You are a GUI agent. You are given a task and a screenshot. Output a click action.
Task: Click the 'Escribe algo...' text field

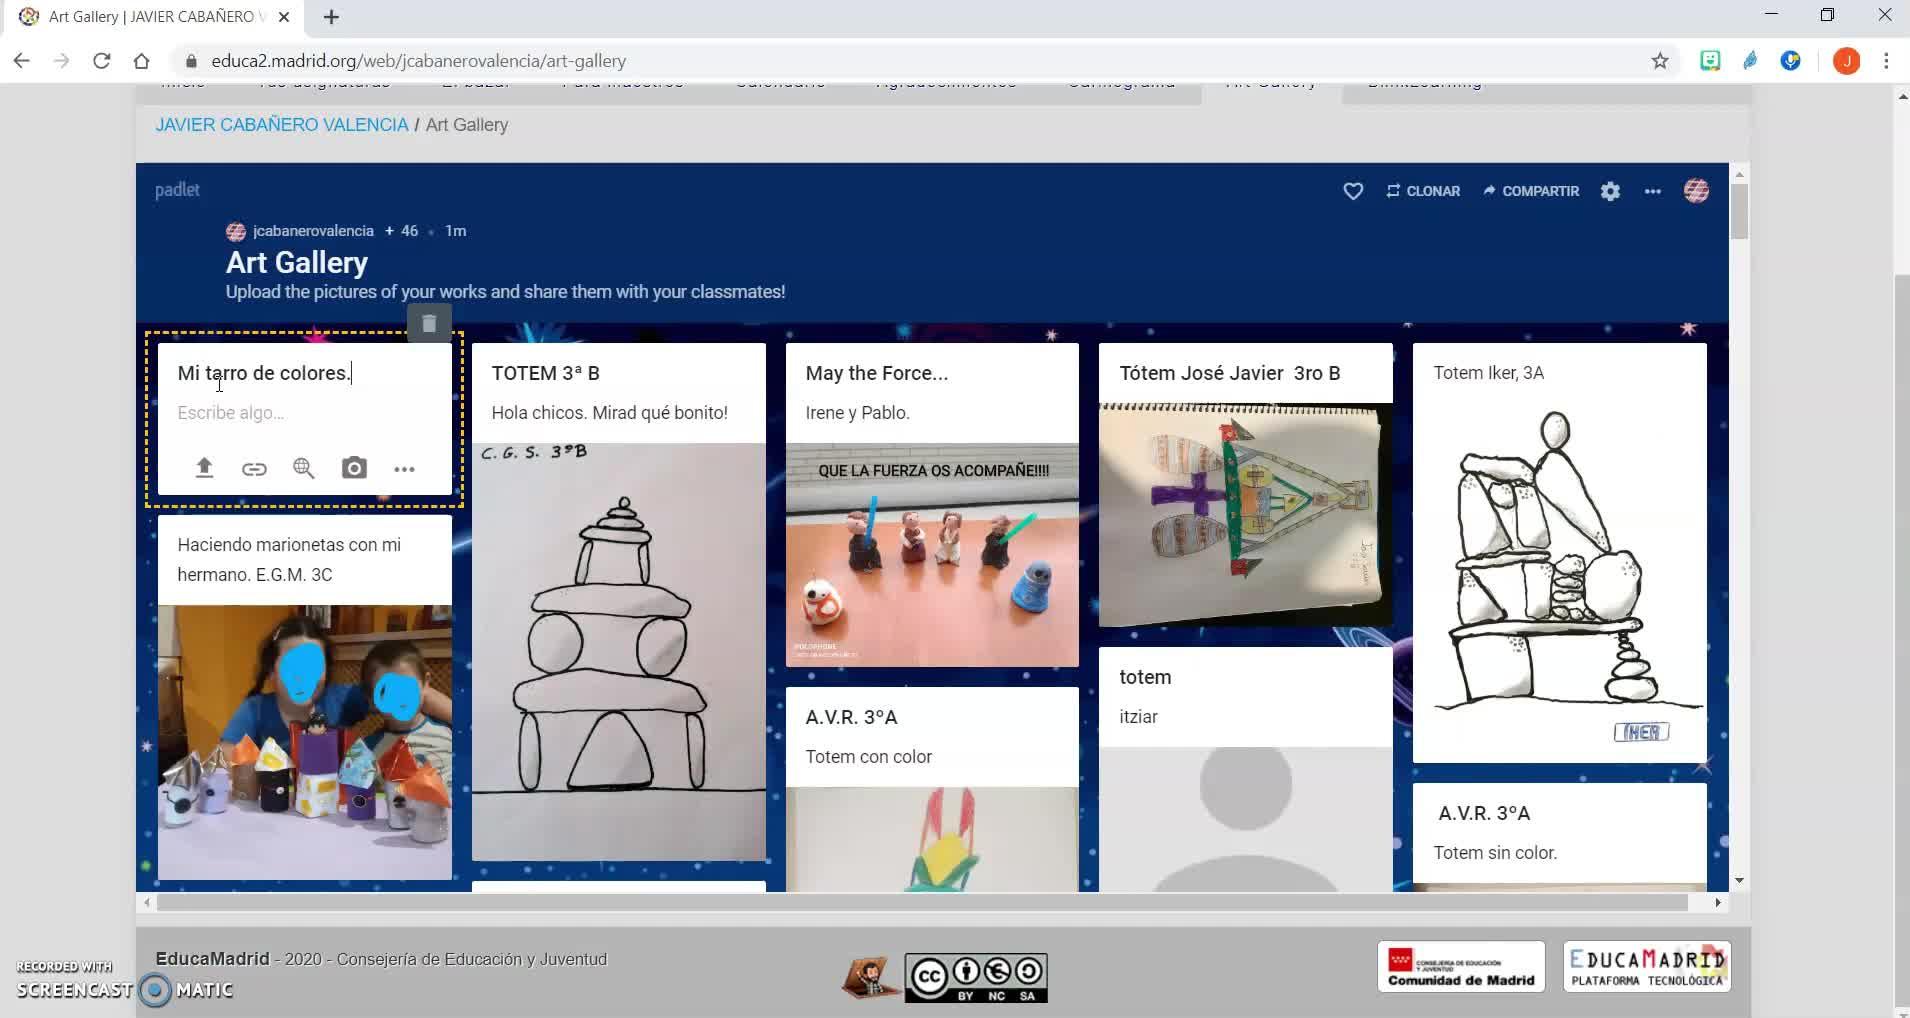[300, 413]
